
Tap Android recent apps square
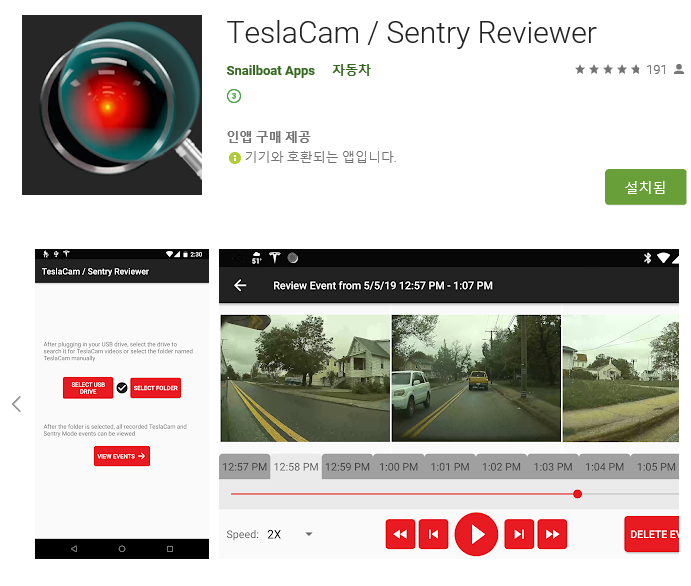click(170, 549)
